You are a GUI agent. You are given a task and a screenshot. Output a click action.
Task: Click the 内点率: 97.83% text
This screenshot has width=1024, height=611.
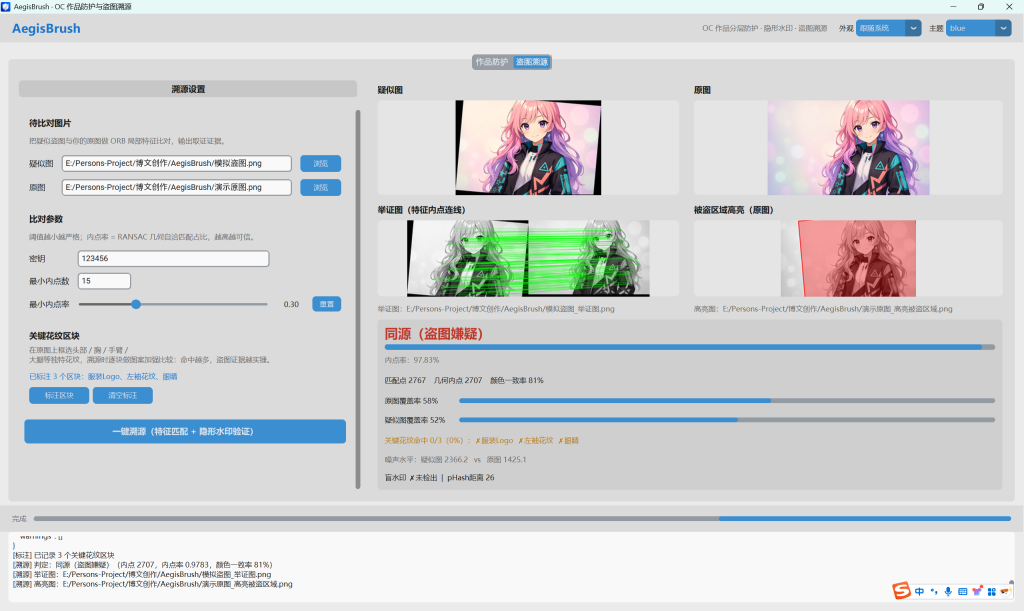412,360
